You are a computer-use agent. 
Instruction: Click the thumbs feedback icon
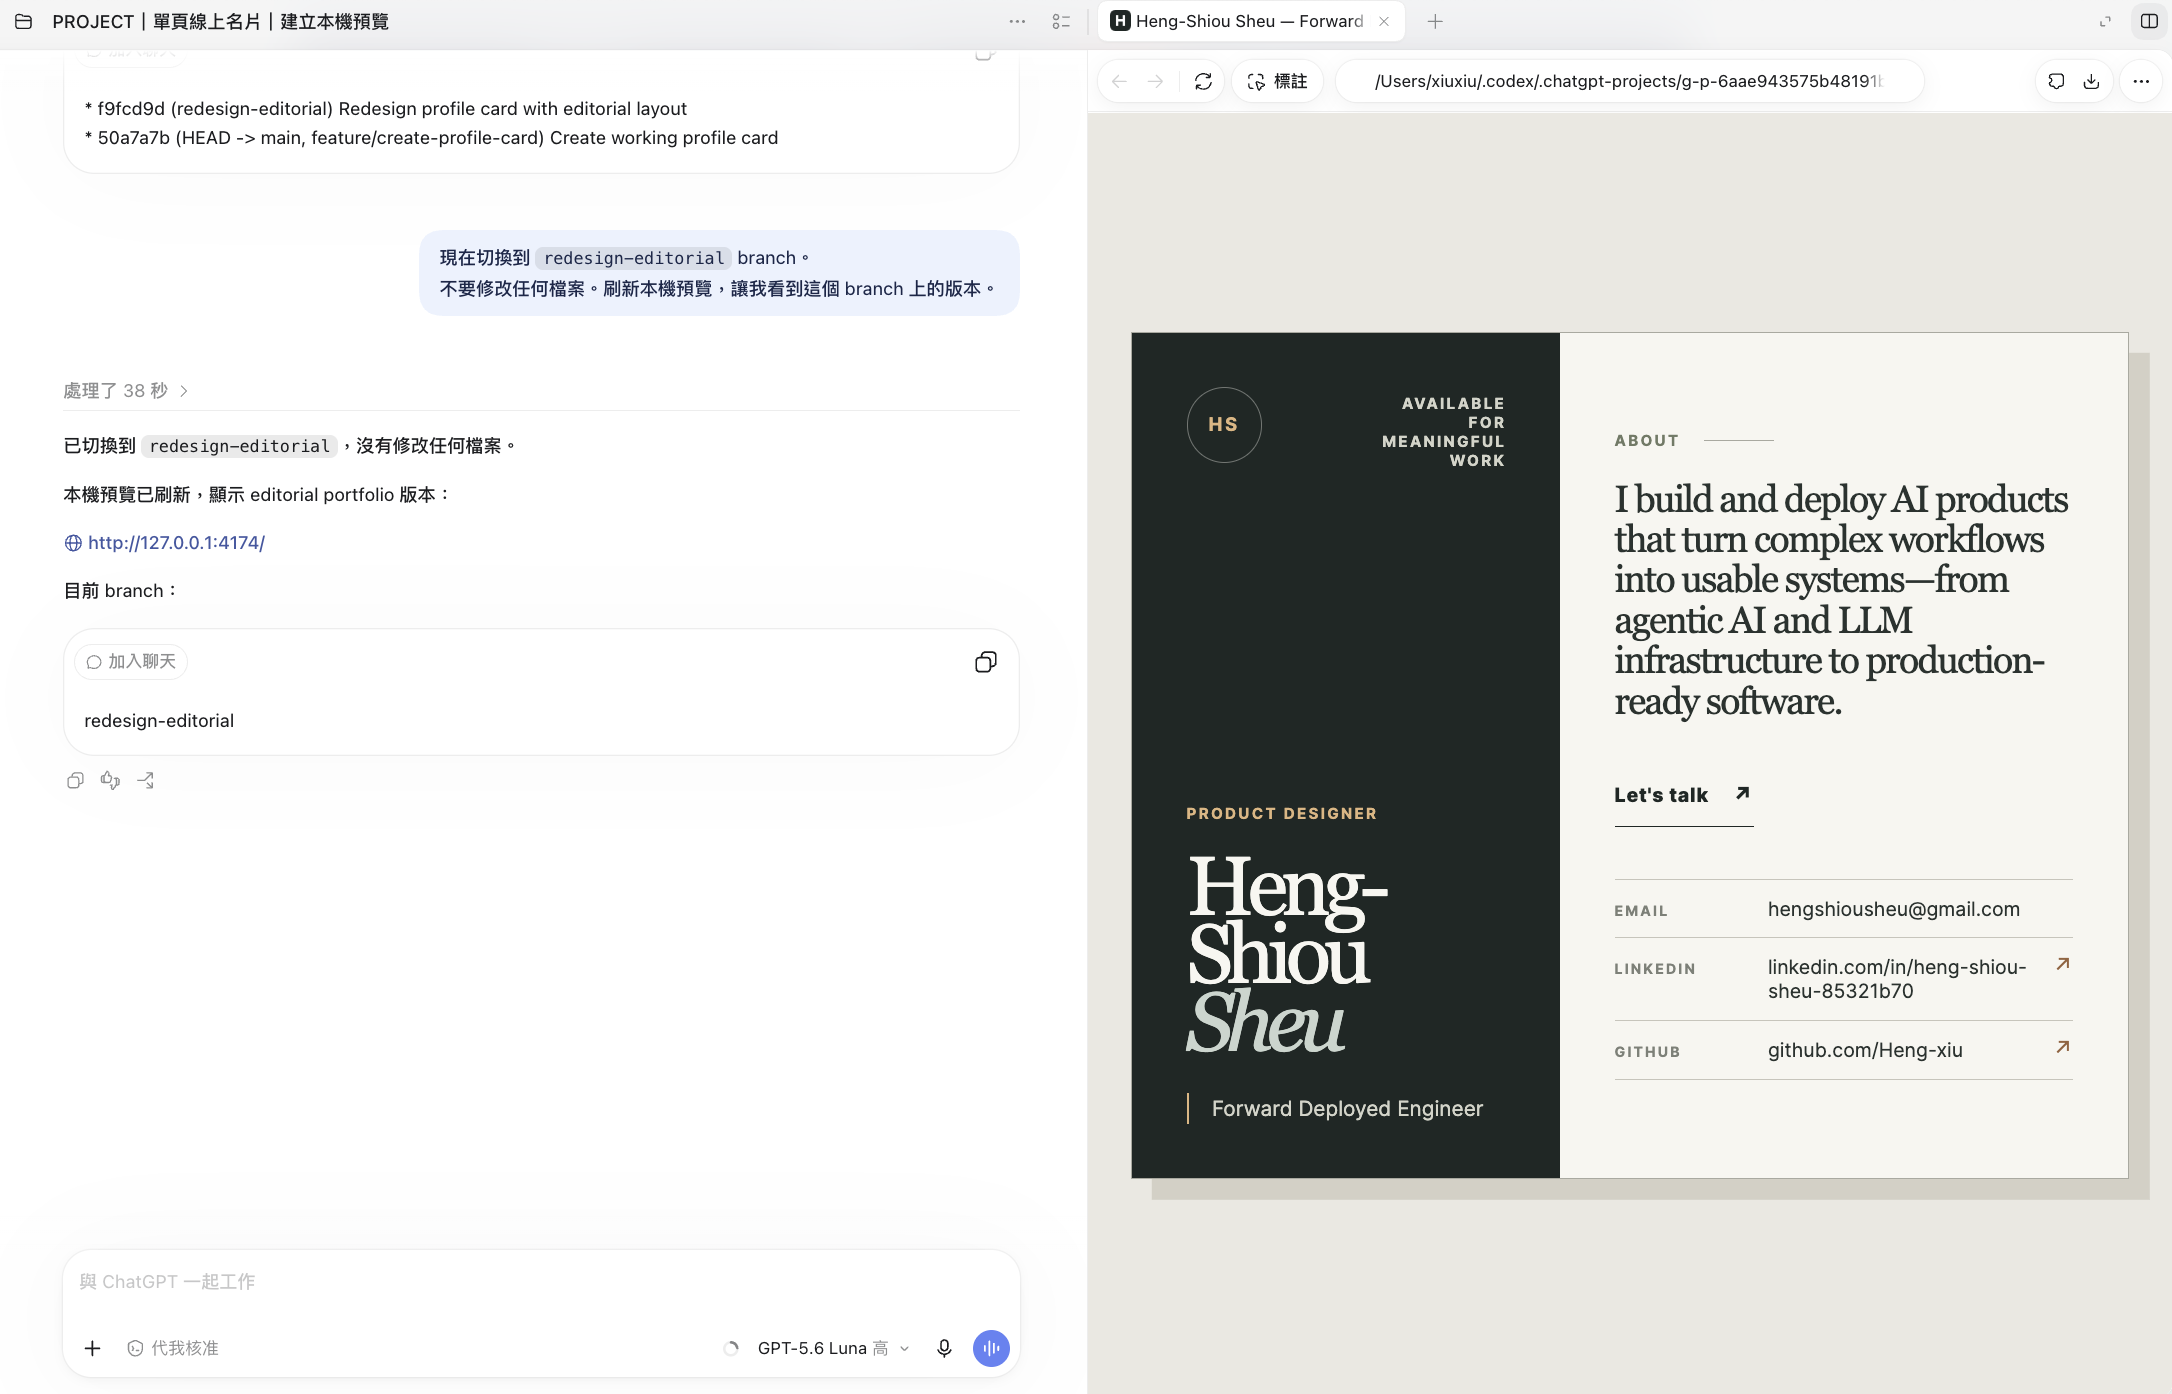pyautogui.click(x=110, y=780)
